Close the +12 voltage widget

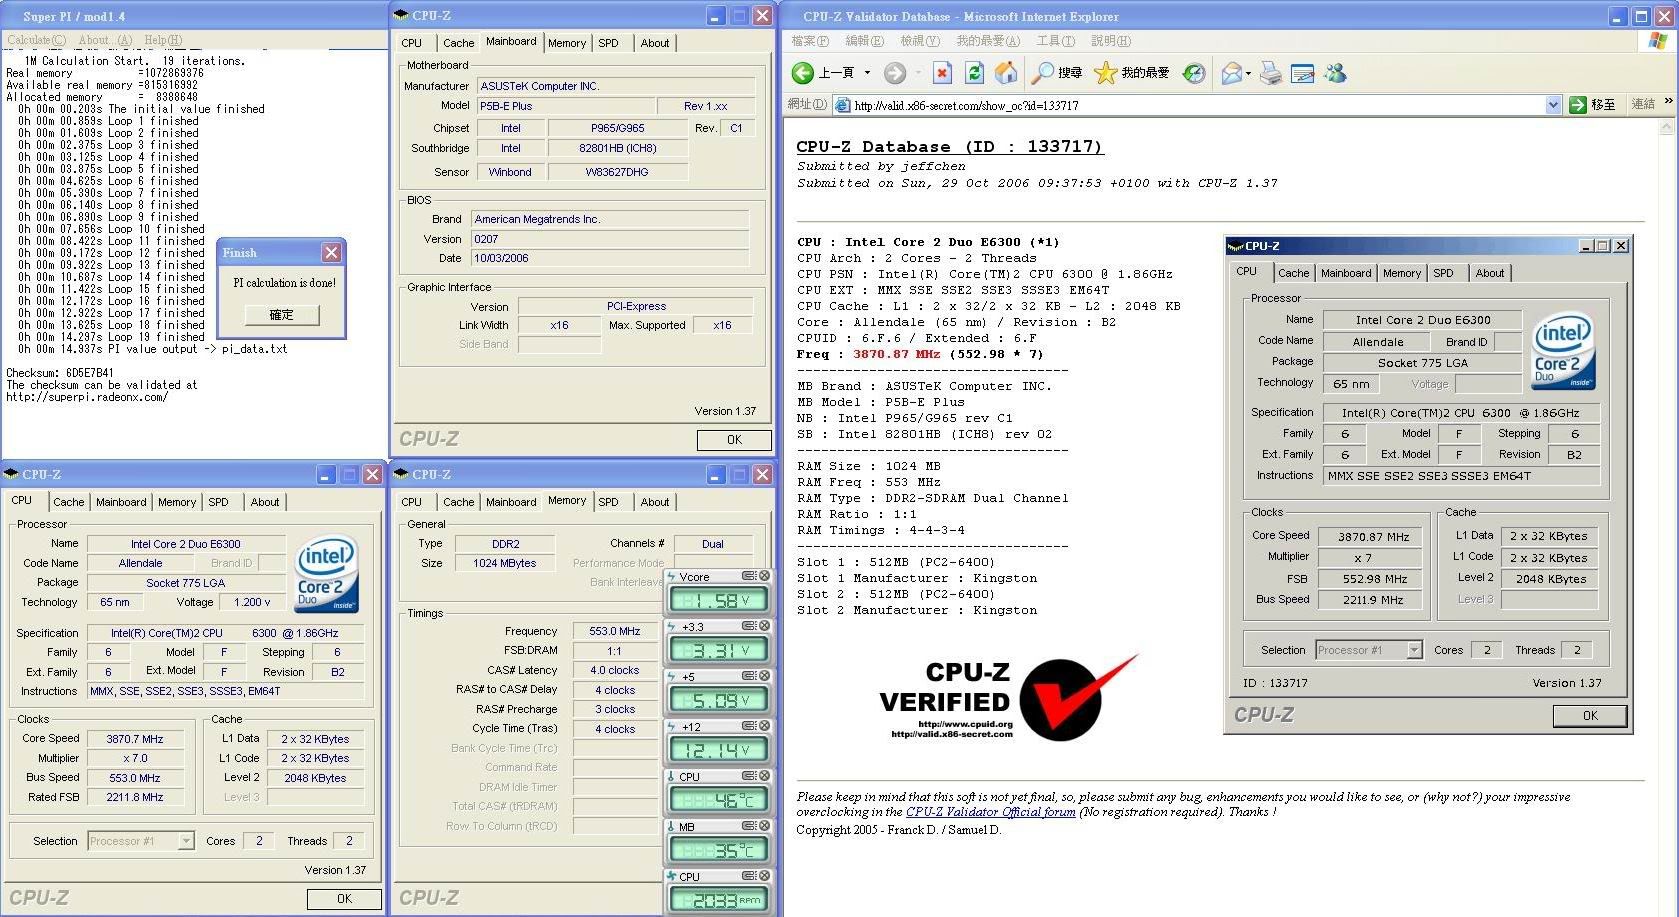click(764, 726)
